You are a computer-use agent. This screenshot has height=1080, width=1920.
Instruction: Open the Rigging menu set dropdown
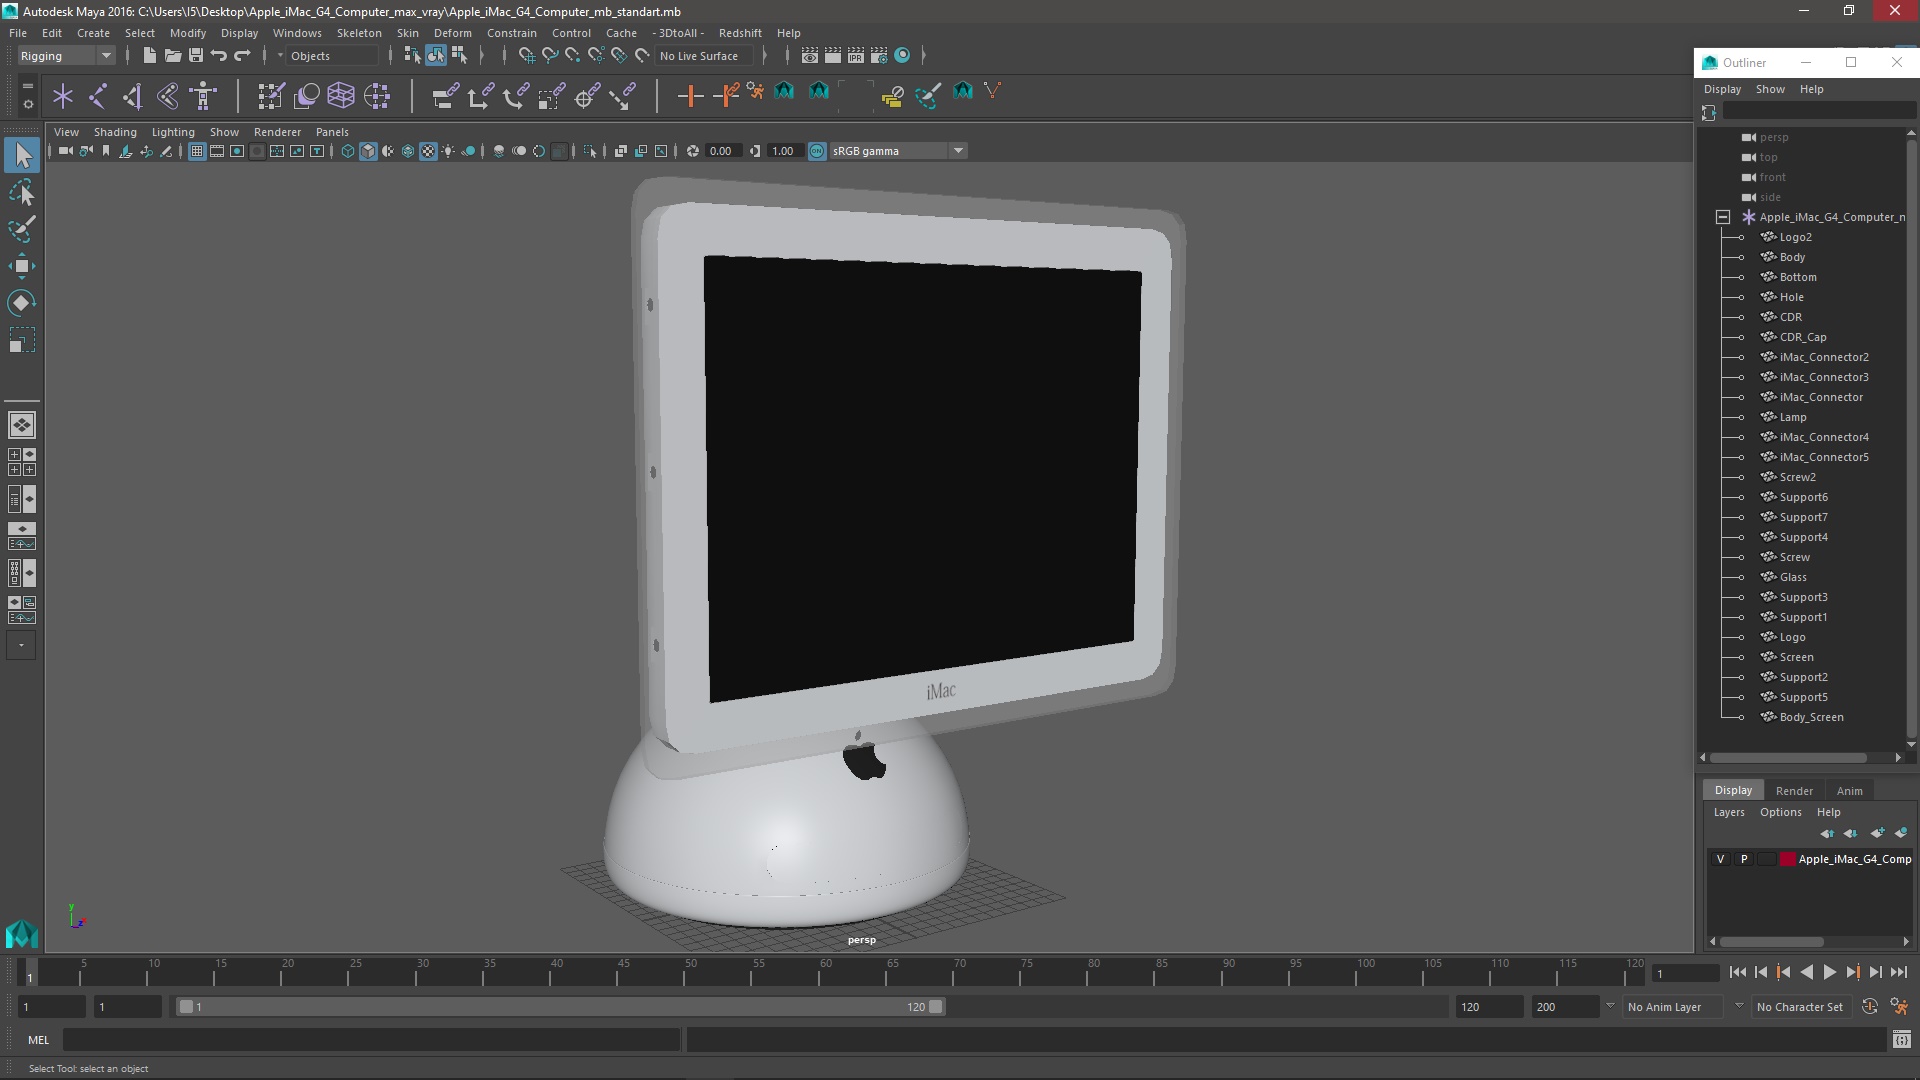click(66, 56)
